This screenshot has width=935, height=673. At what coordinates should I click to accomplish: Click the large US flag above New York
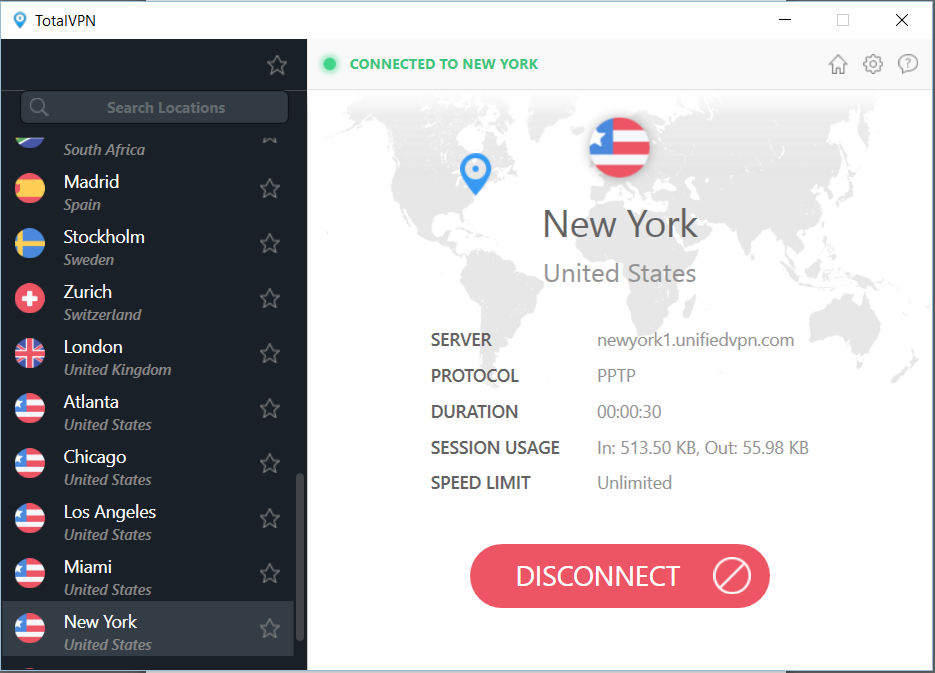click(x=620, y=147)
